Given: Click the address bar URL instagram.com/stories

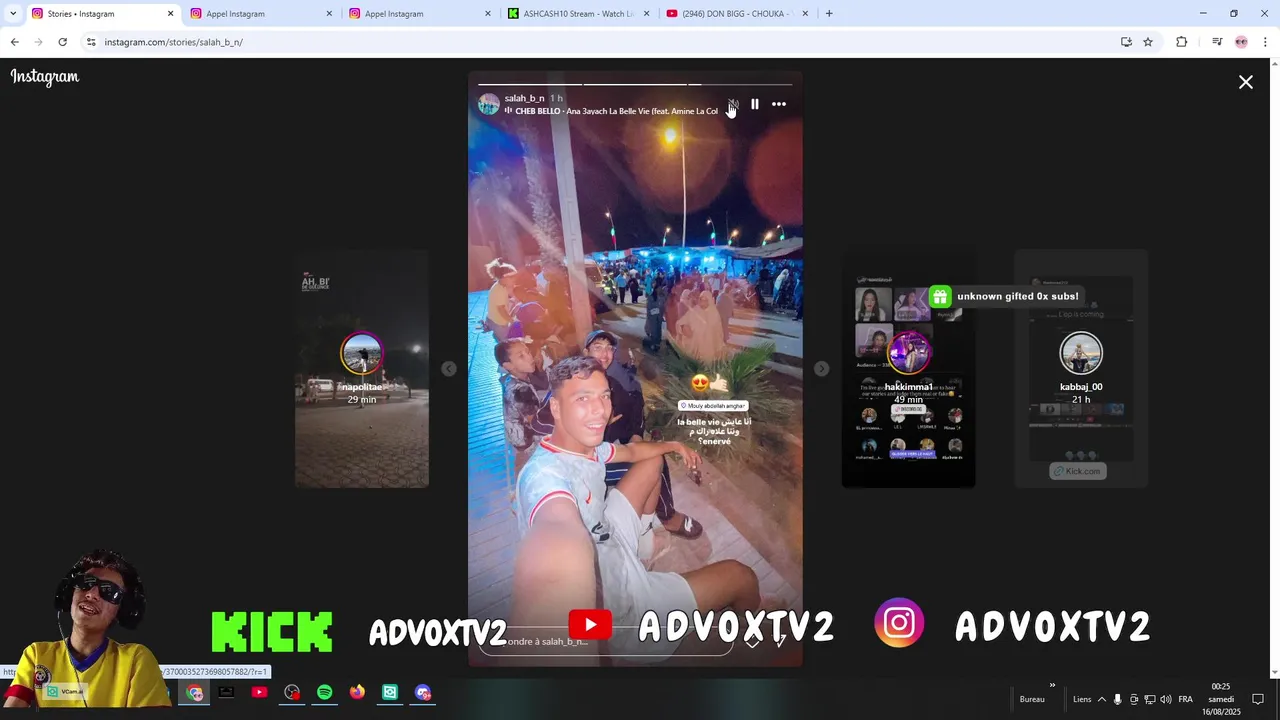Looking at the screenshot, I should [174, 42].
